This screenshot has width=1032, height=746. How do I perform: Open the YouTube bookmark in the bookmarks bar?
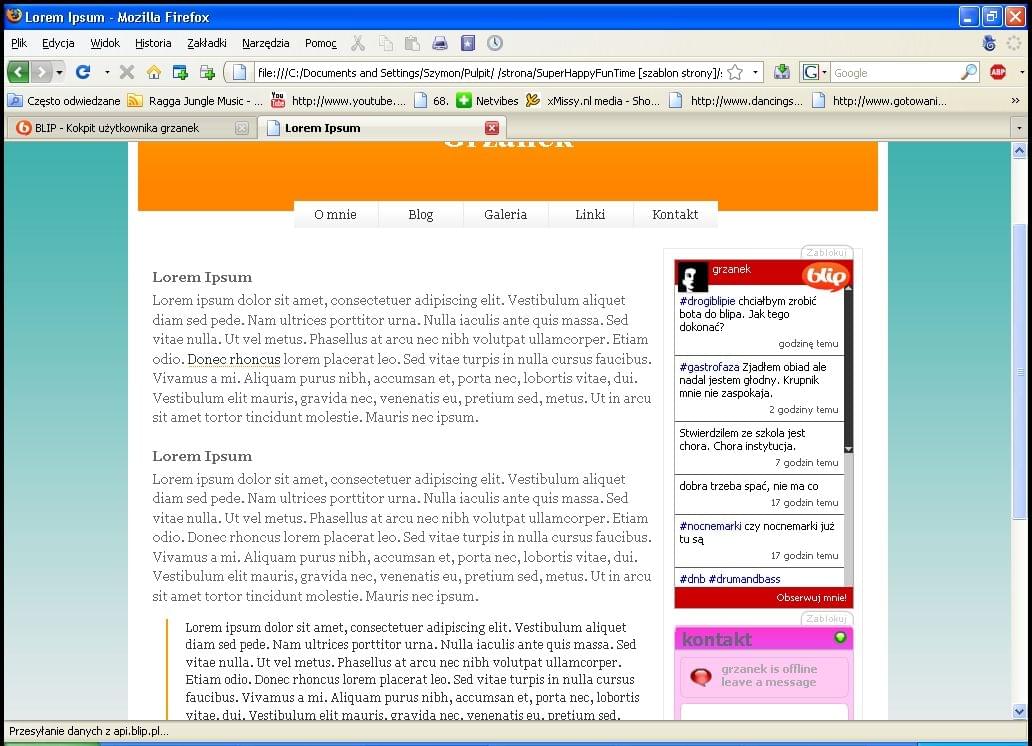(339, 101)
